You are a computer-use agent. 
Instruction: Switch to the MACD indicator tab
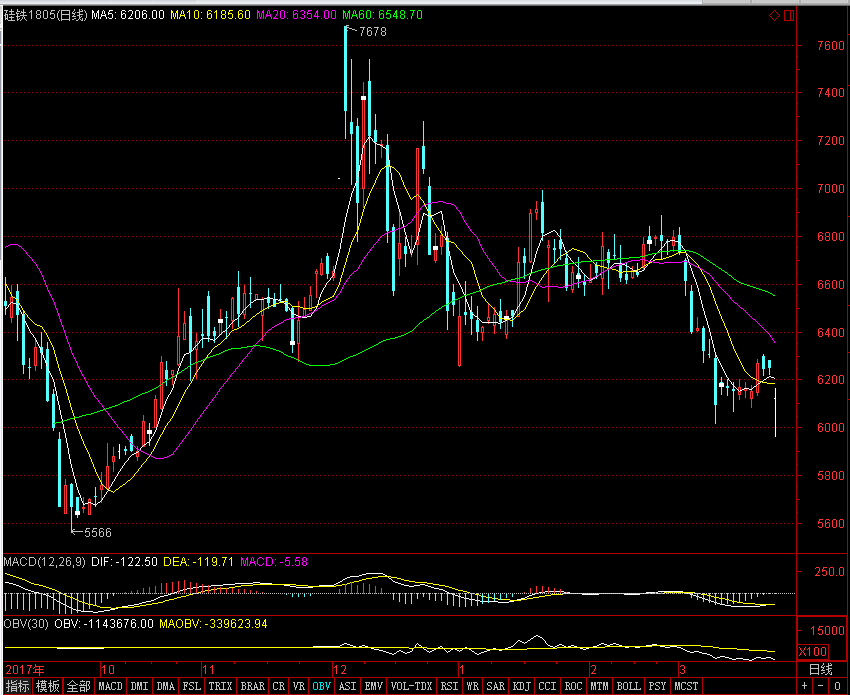(110, 687)
